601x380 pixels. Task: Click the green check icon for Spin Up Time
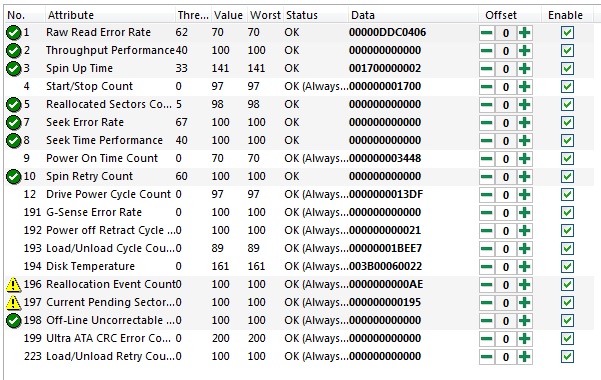tap(13, 69)
